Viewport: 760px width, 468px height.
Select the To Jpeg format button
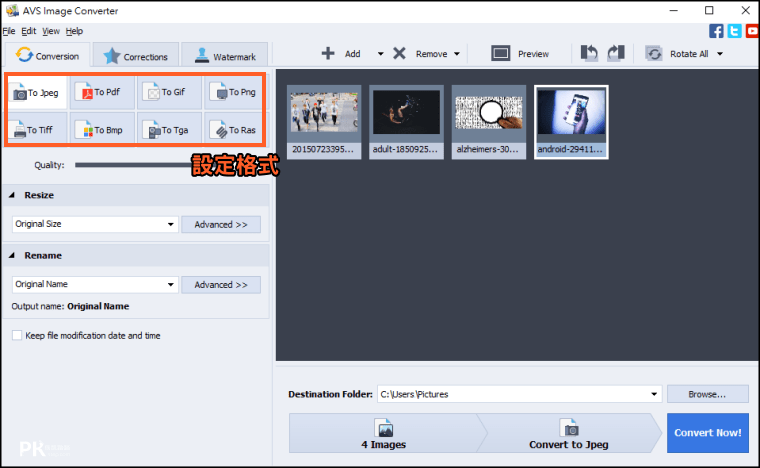click(x=37, y=93)
